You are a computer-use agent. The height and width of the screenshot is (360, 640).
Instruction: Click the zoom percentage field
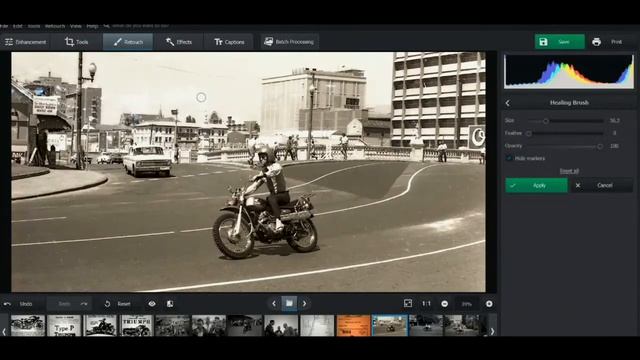[x=467, y=304]
